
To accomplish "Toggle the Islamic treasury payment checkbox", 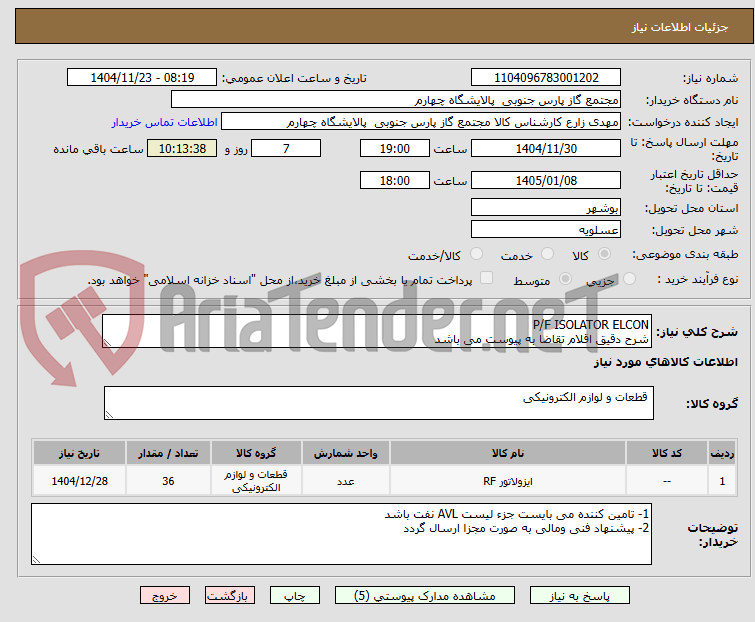I will pyautogui.click(x=487, y=278).
